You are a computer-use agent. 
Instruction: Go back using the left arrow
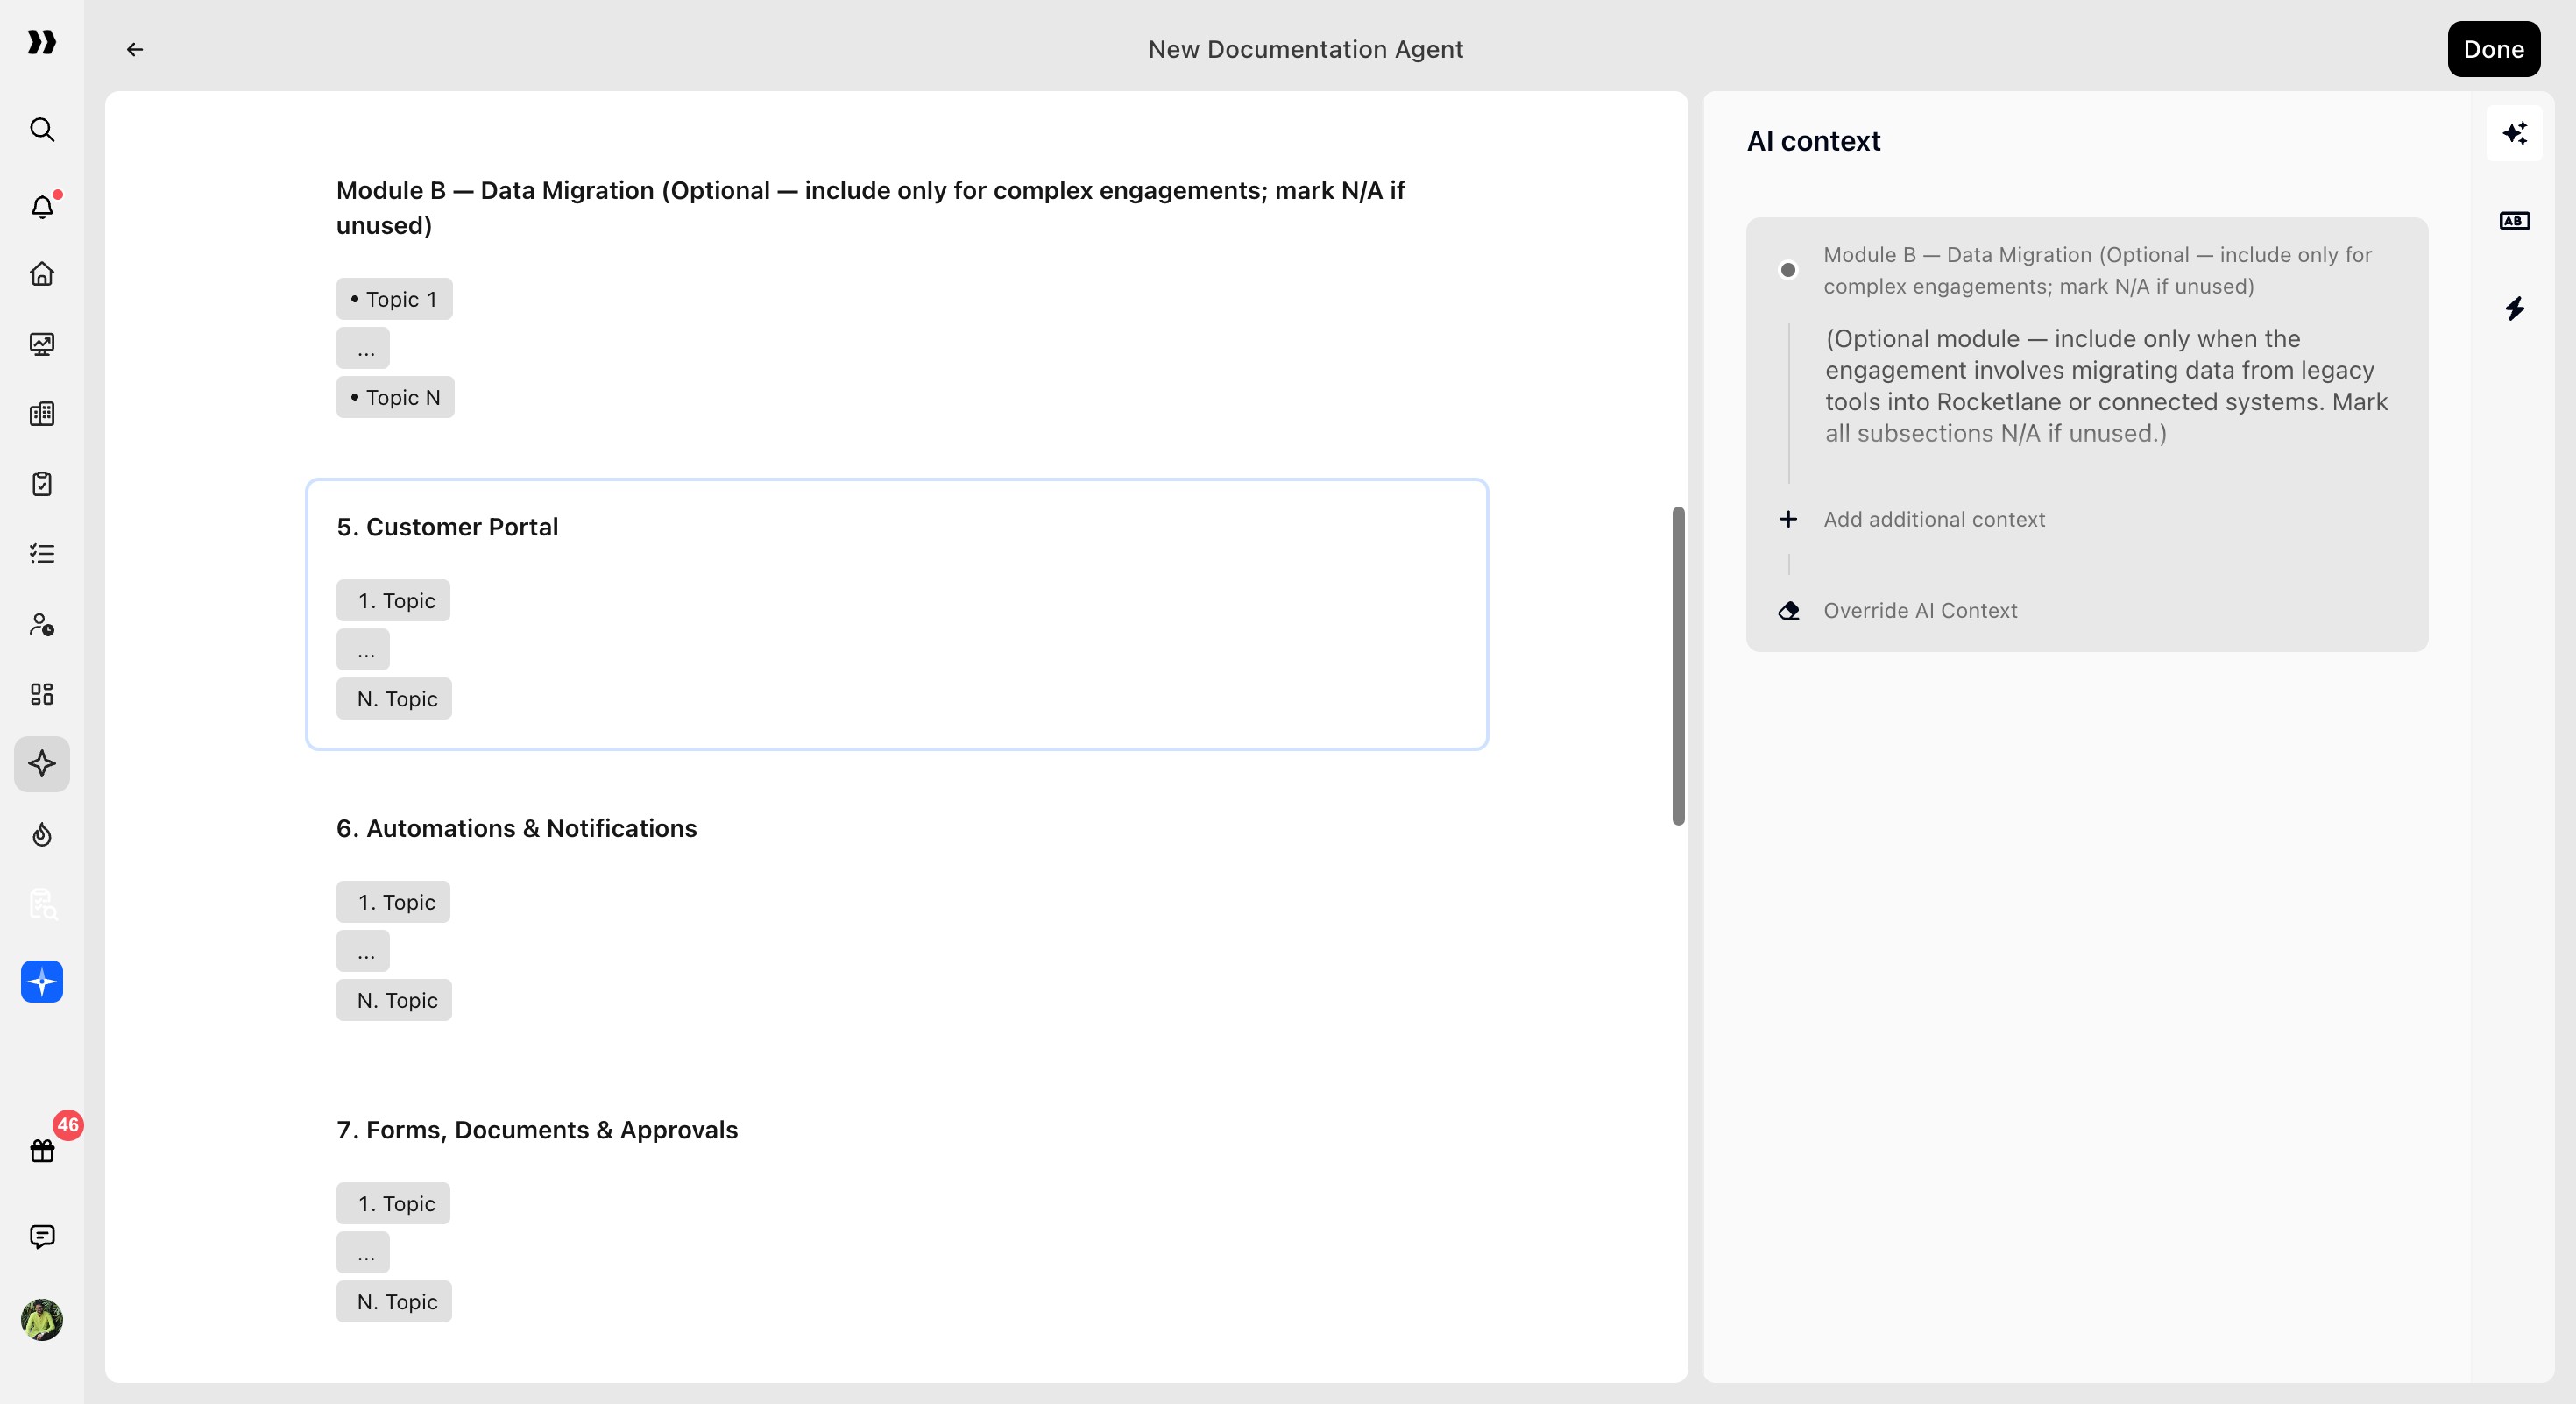[135, 49]
